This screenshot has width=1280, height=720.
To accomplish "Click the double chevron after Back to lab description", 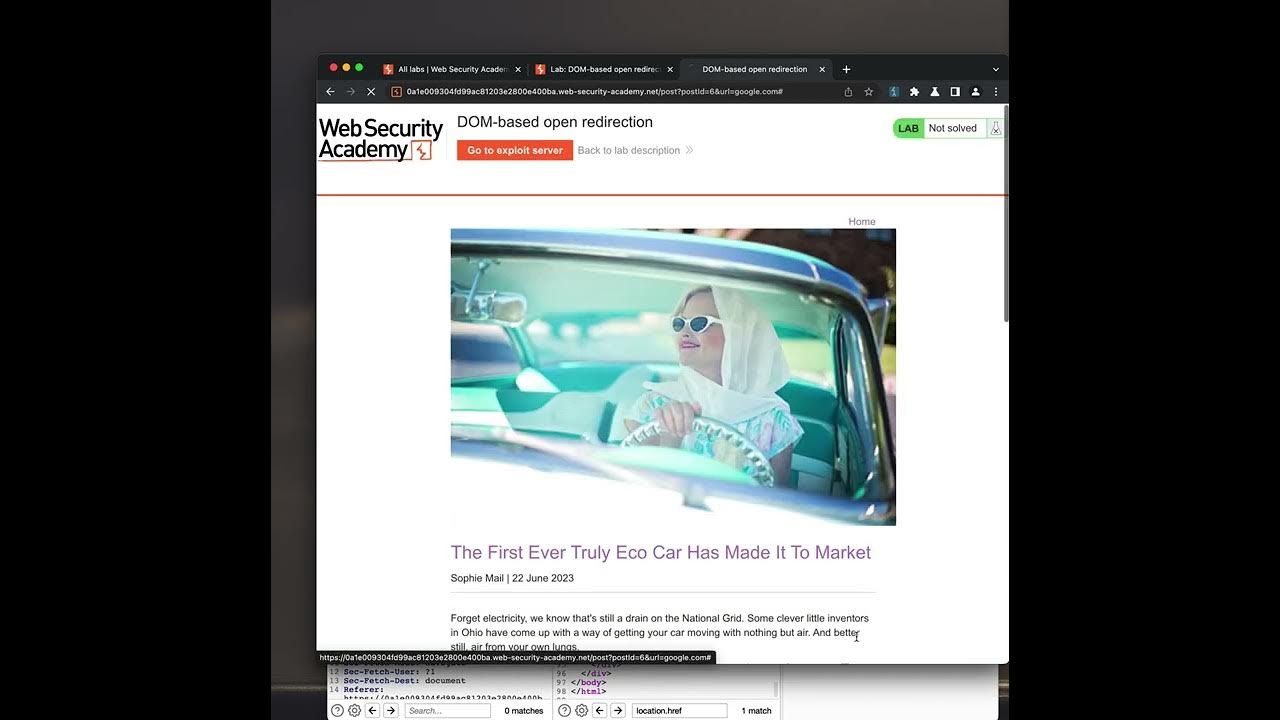I will (x=689, y=150).
